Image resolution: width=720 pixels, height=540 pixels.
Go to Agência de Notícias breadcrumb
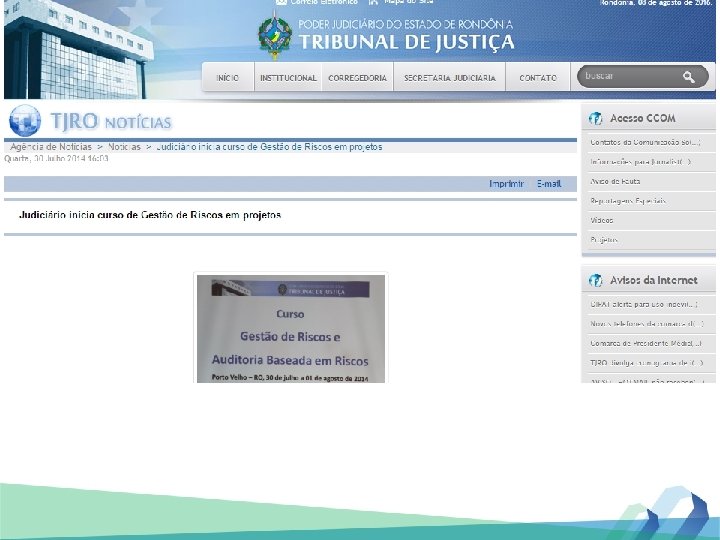51,147
